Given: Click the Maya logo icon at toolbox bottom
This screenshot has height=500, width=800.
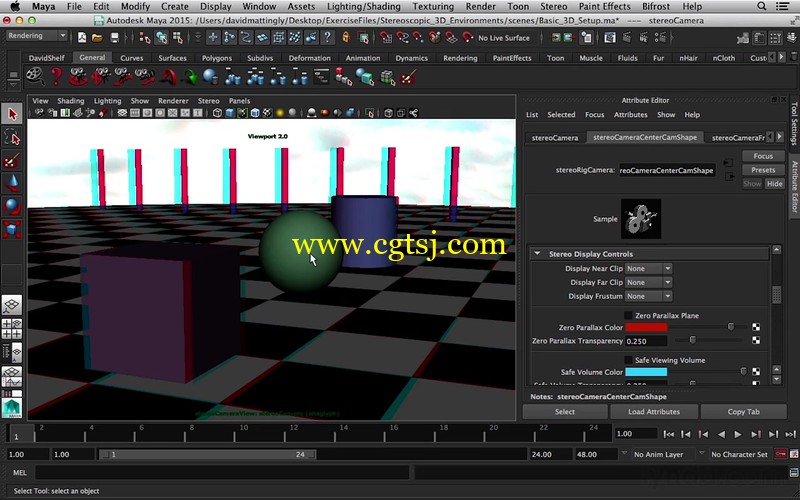Looking at the screenshot, I should point(12,408).
